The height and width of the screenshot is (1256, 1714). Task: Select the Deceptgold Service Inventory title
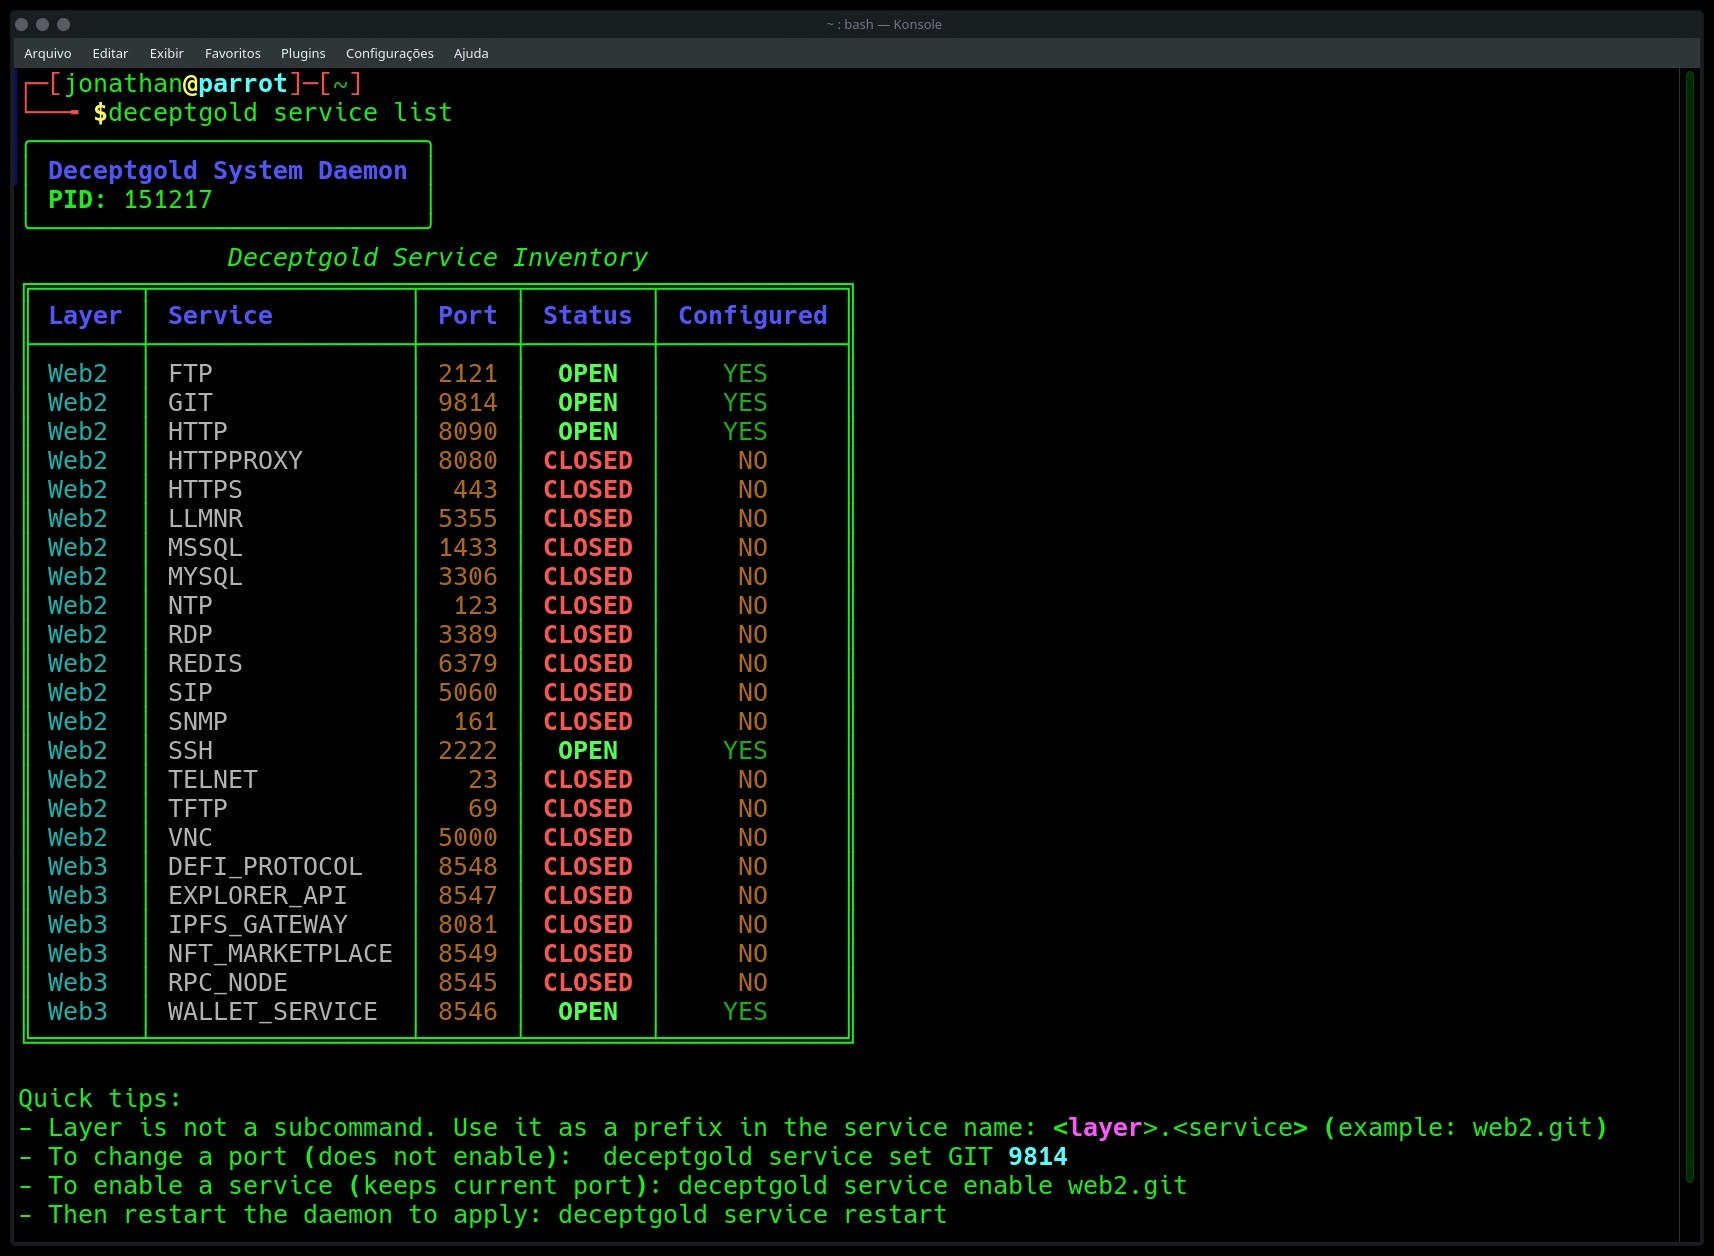(x=436, y=257)
